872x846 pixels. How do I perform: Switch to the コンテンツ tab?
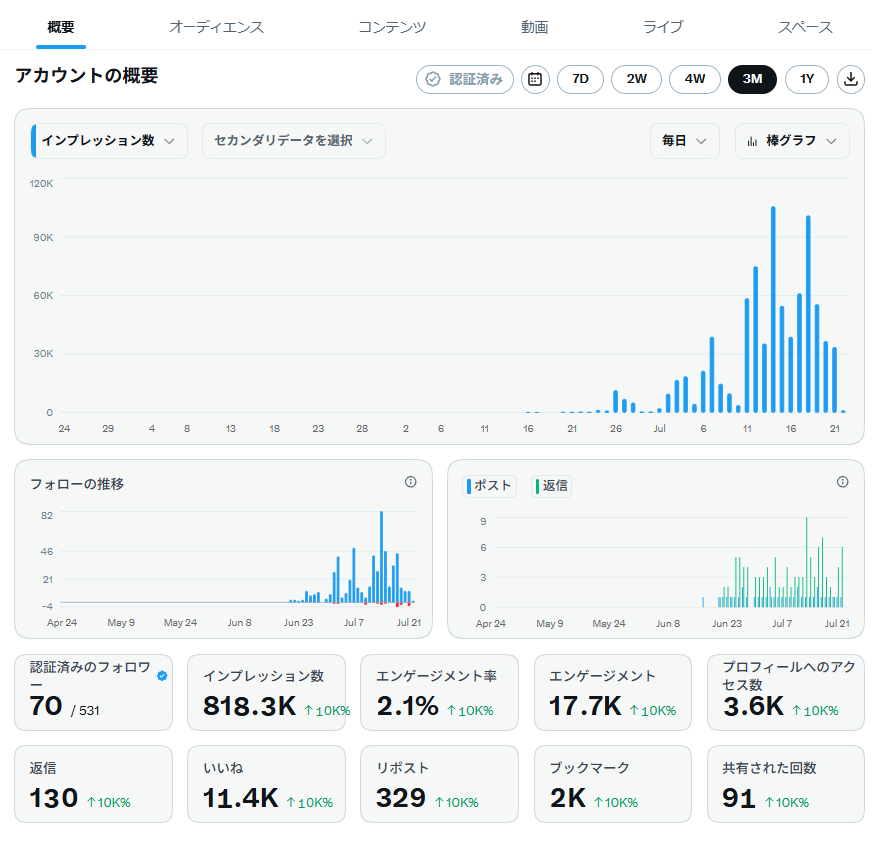[x=392, y=27]
